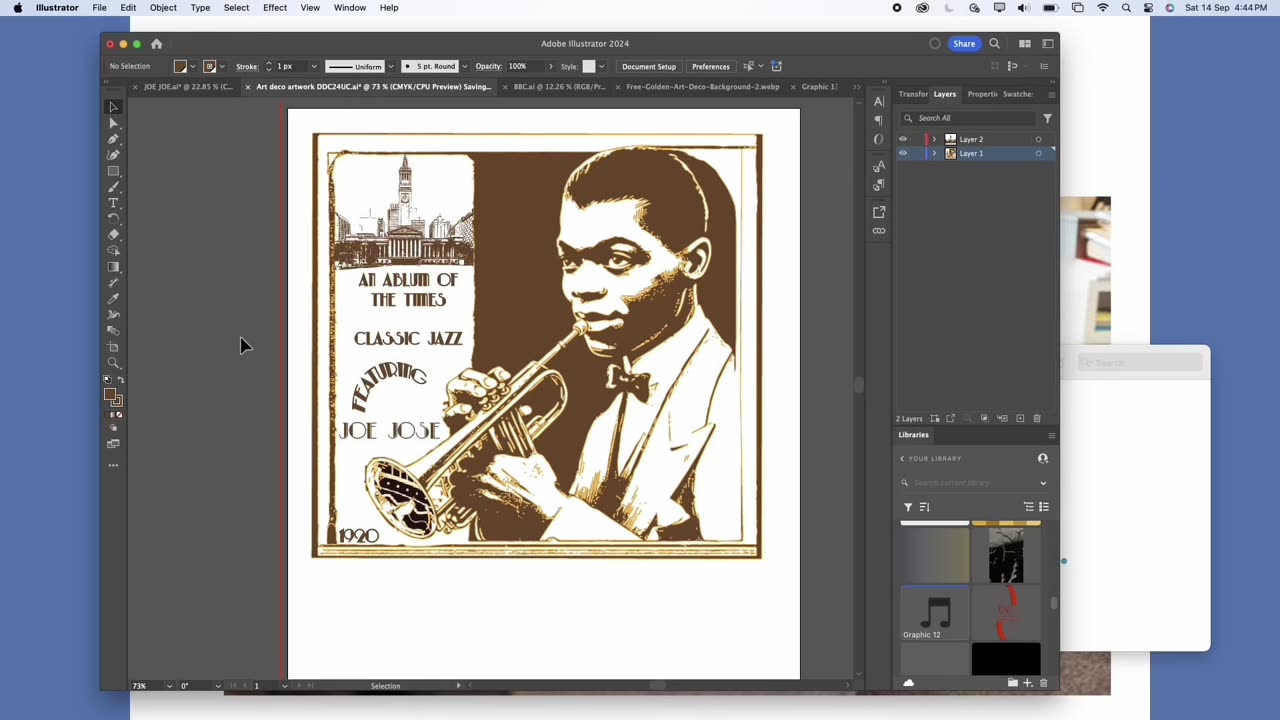Expand Layer 1 contents
1280x720 pixels.
coord(934,153)
